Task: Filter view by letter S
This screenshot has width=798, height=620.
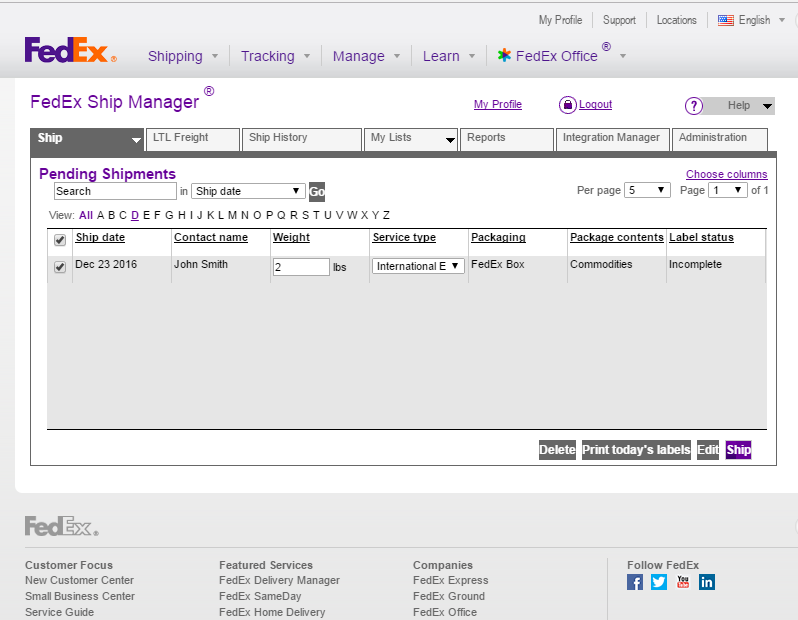Action: [305, 215]
